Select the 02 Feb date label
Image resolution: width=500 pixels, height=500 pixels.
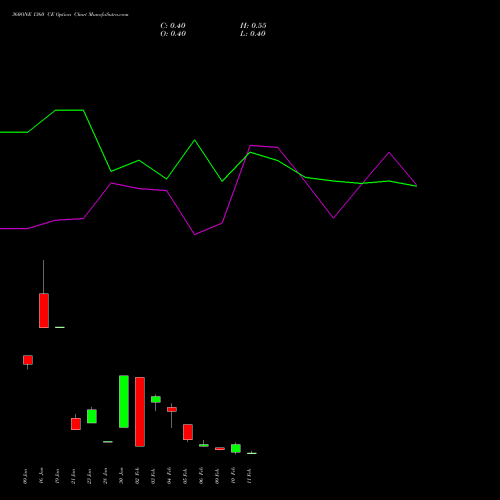[x=138, y=476]
